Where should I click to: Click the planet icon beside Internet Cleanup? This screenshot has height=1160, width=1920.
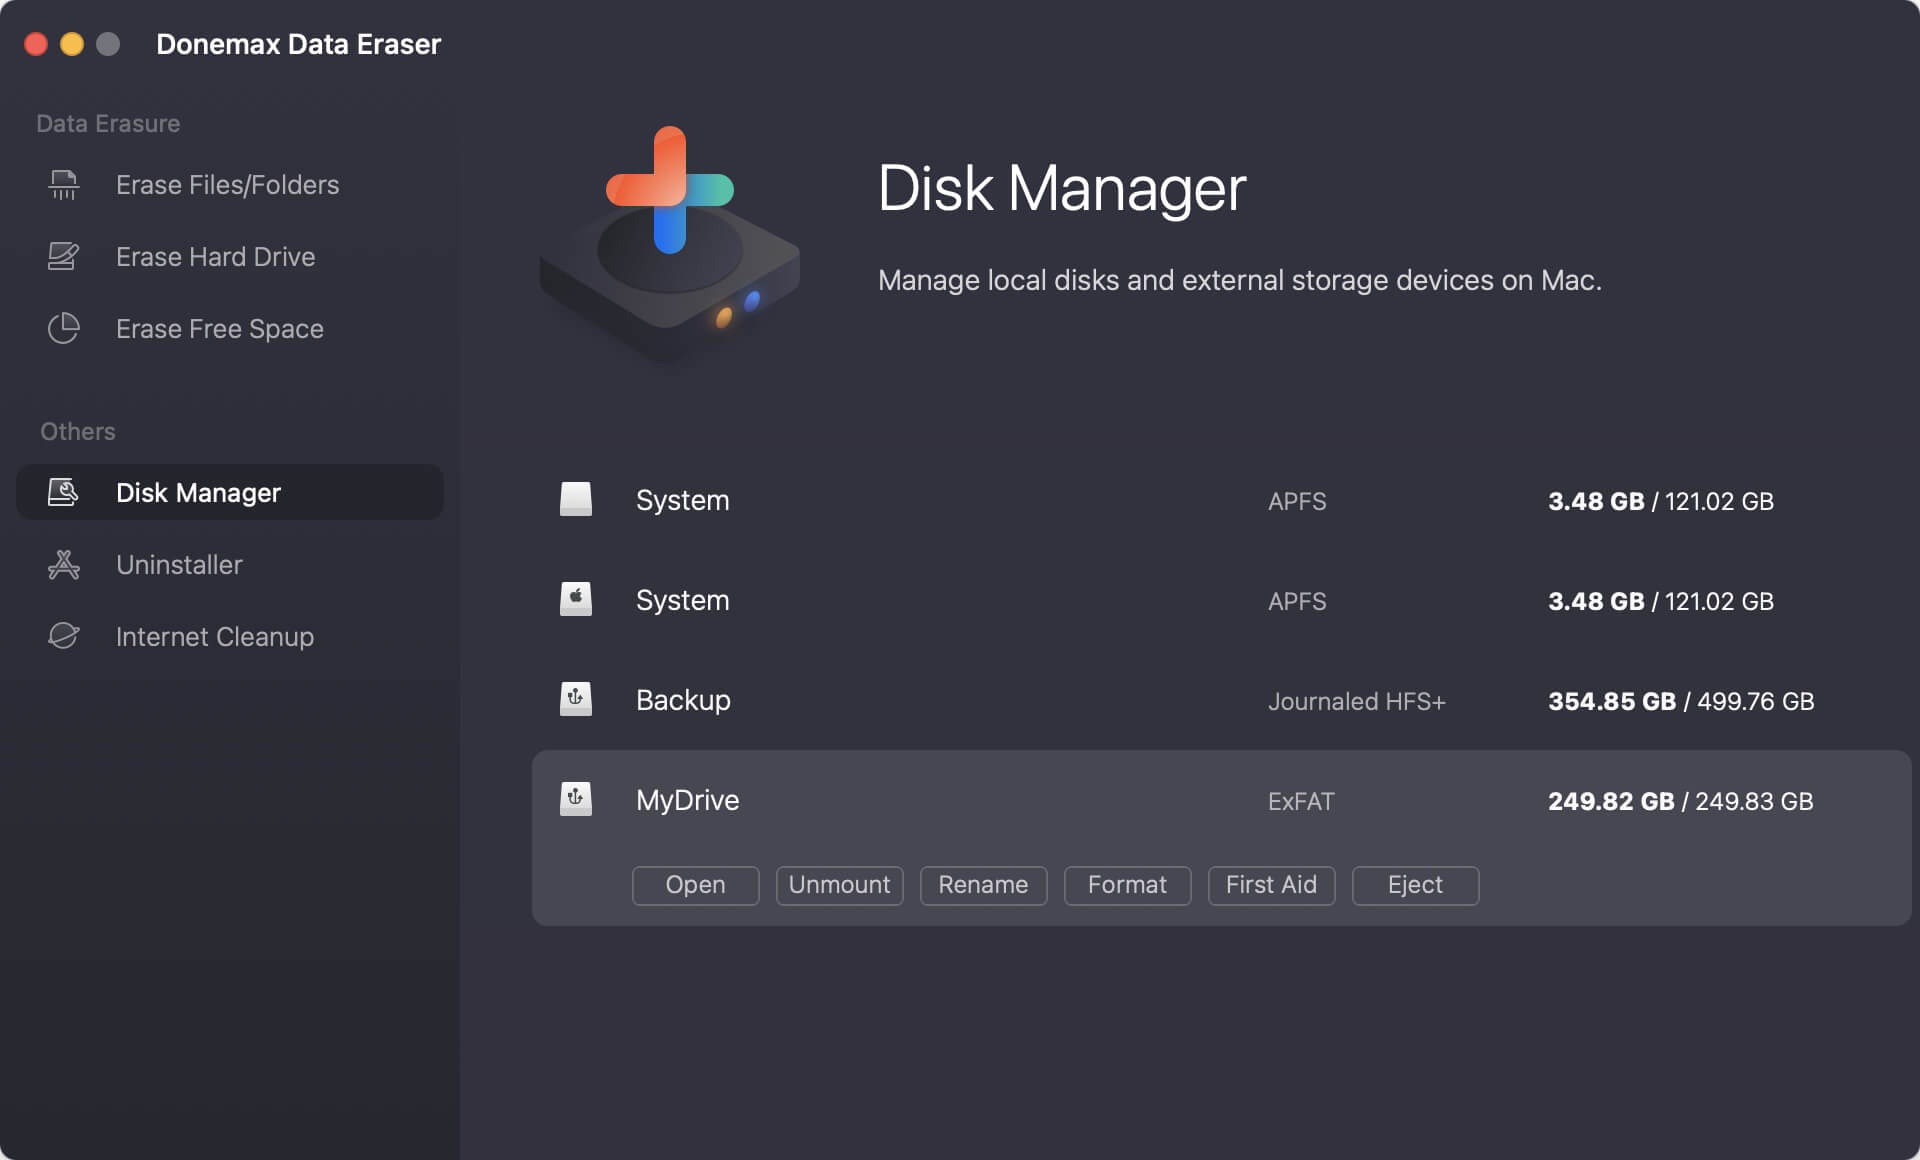point(63,636)
